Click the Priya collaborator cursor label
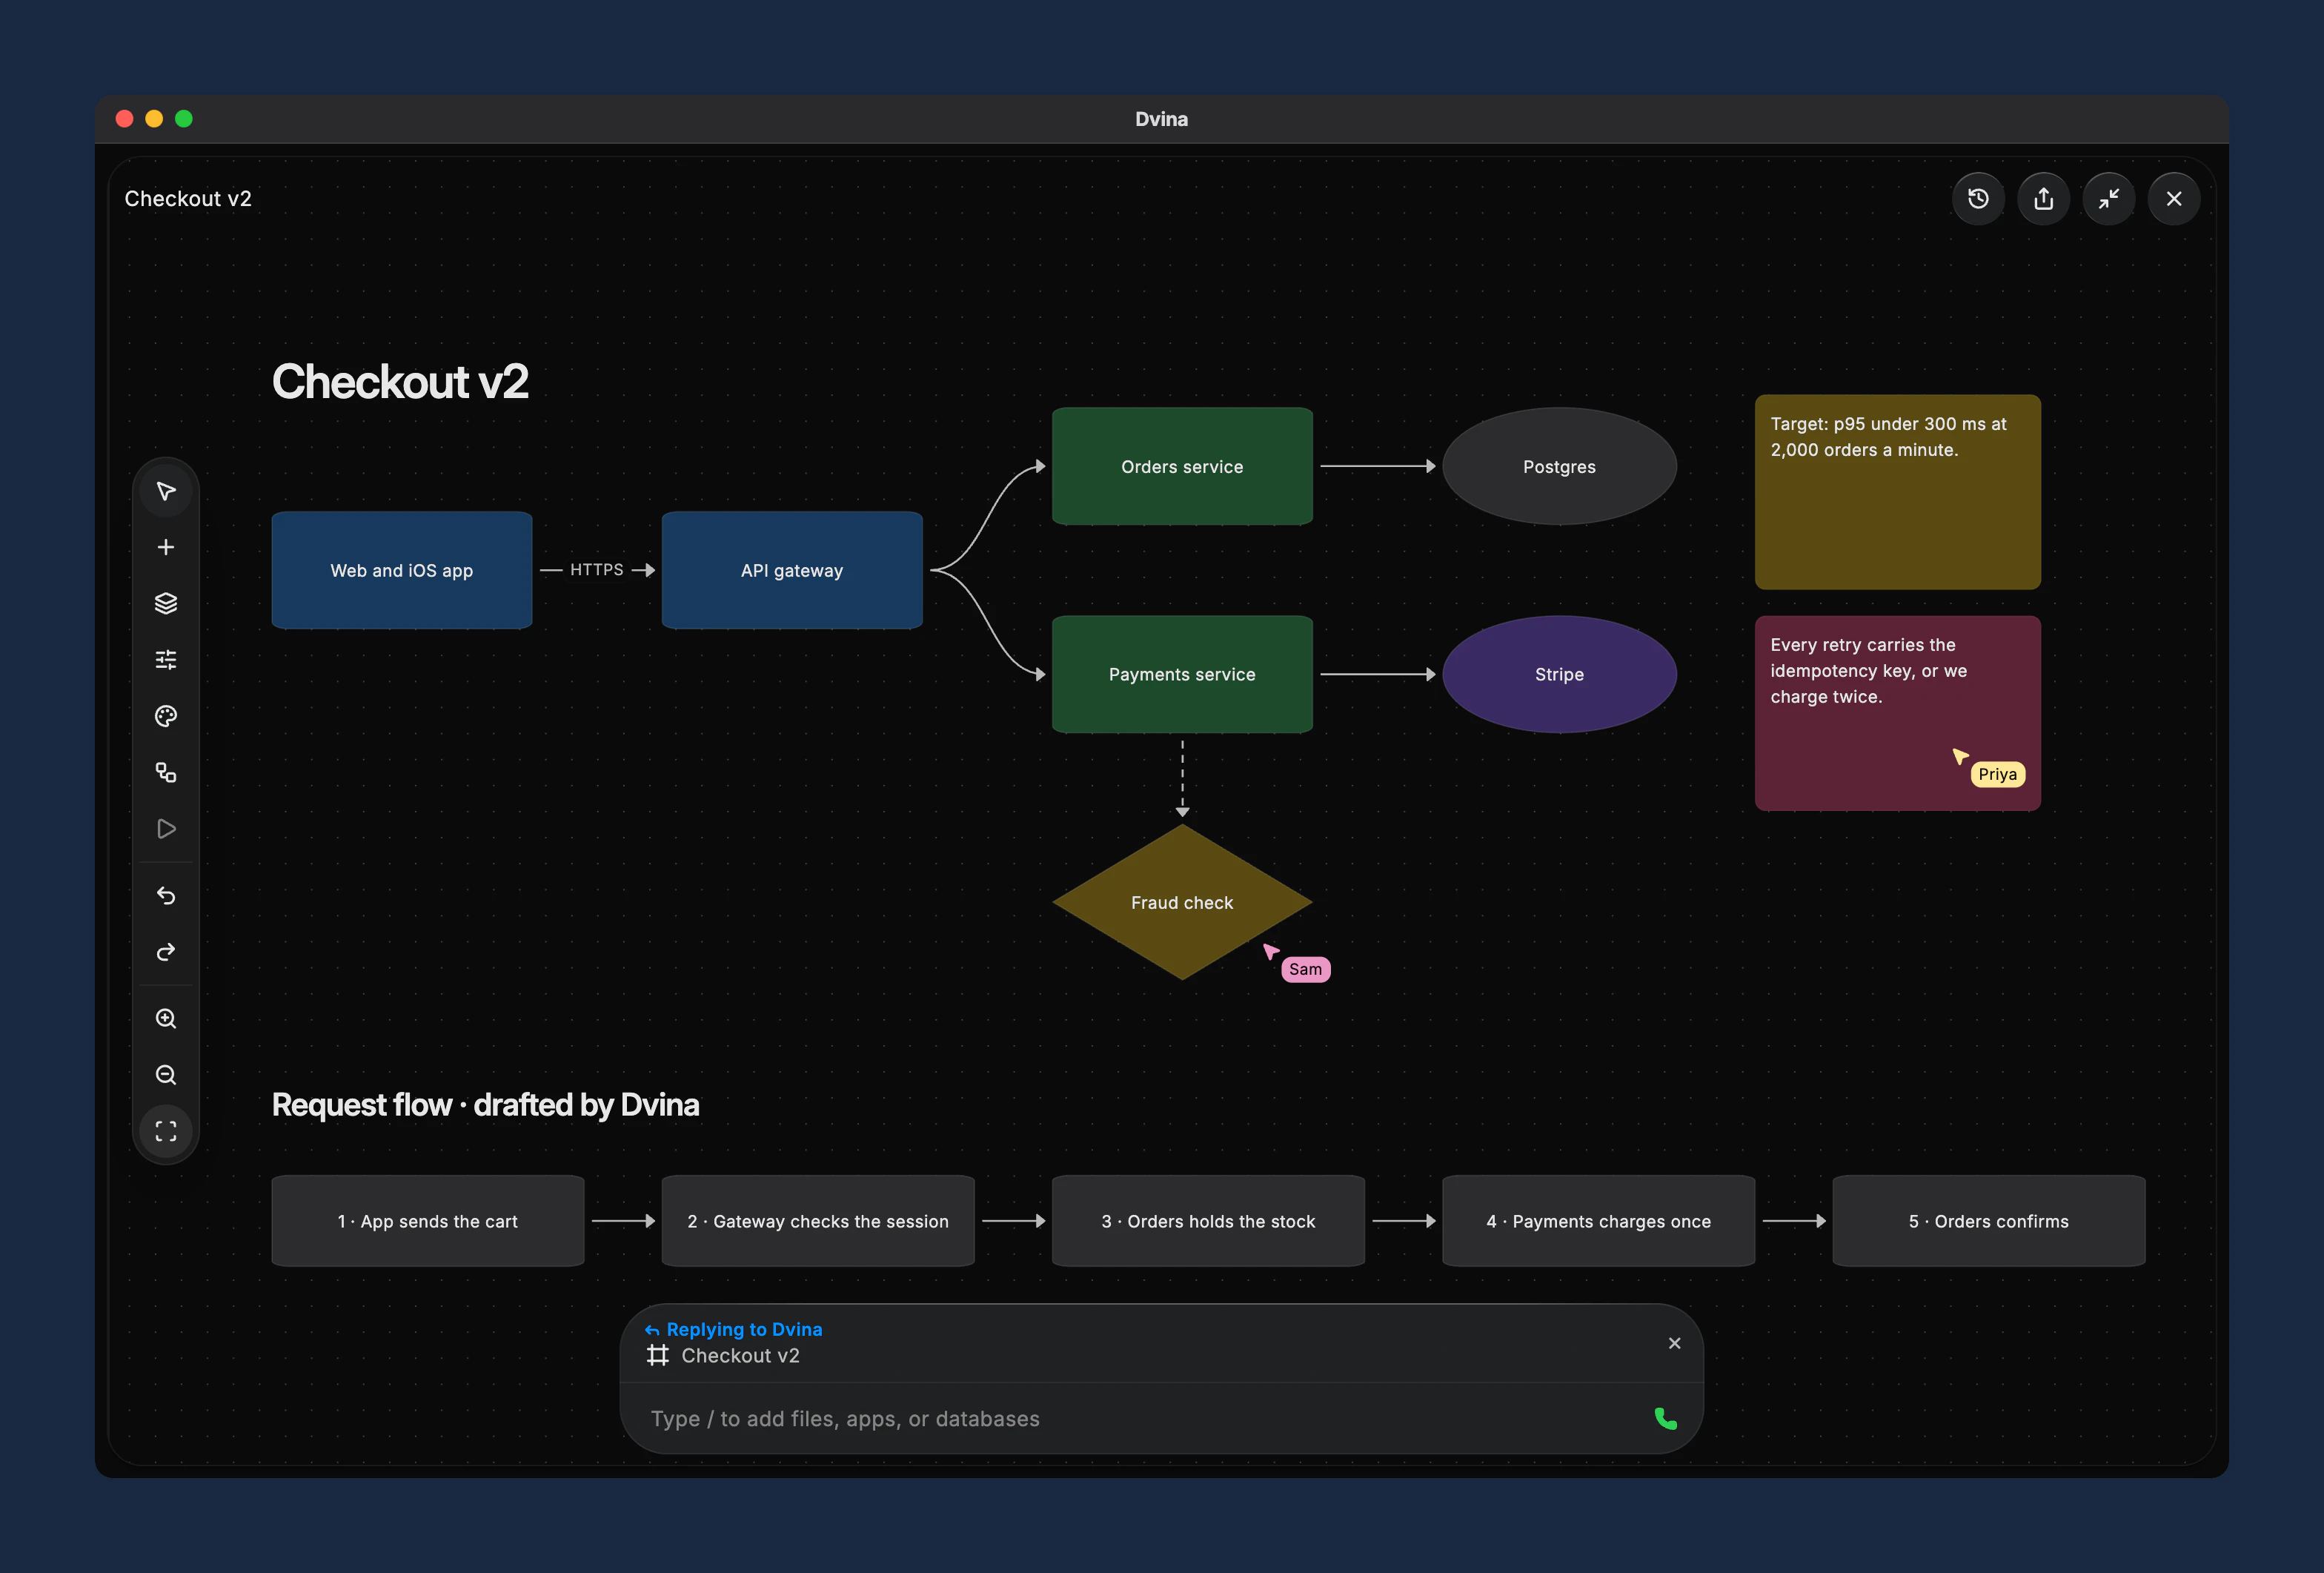This screenshot has width=2324, height=1573. pyautogui.click(x=1997, y=774)
